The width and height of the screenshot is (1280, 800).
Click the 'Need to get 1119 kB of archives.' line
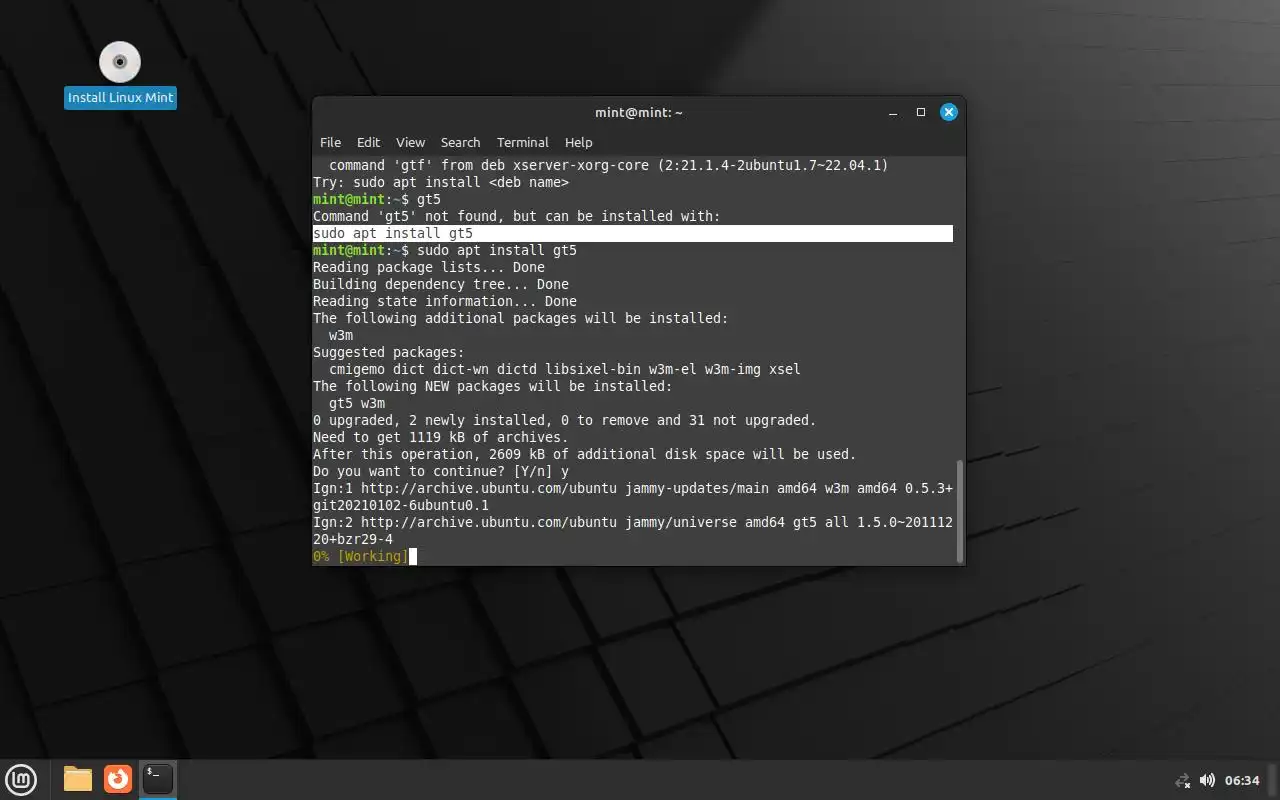point(441,437)
